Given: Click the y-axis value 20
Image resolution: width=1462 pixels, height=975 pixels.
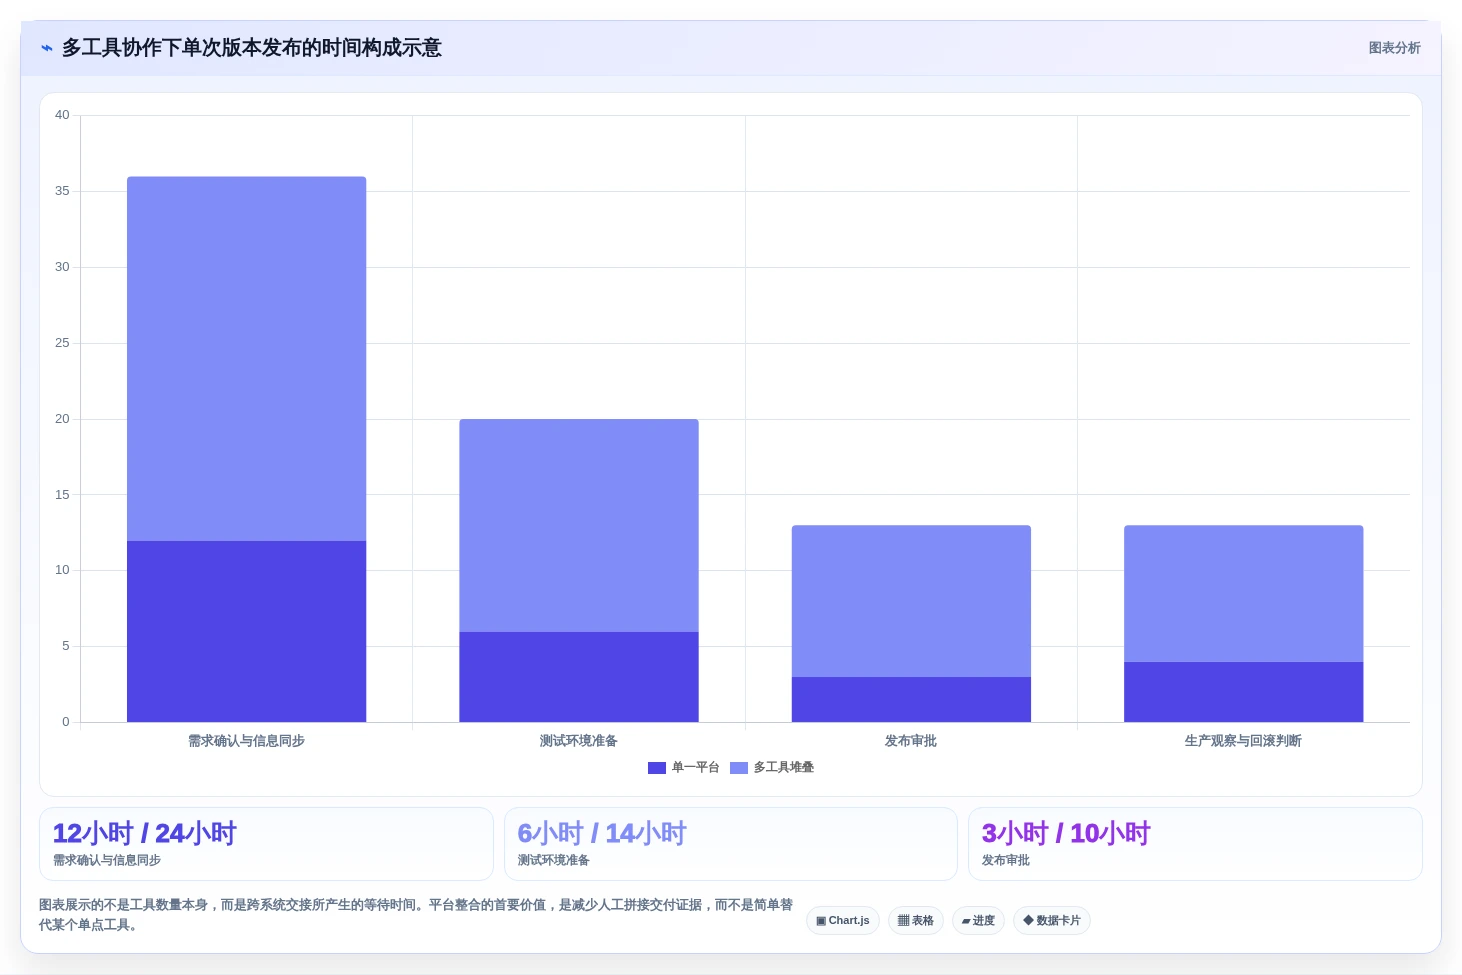Looking at the screenshot, I should click(x=62, y=419).
